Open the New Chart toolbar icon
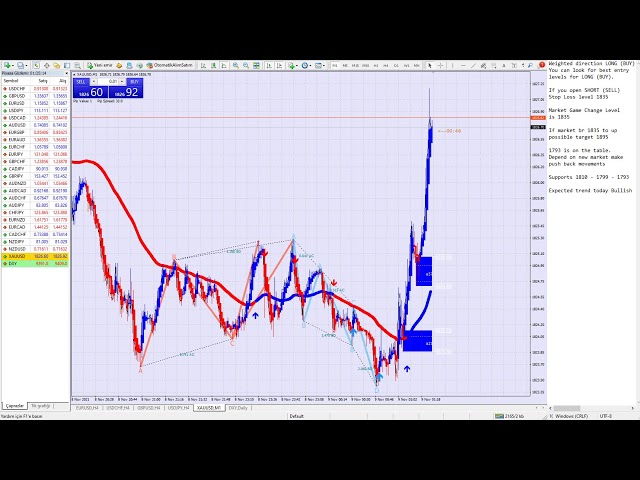640x480 pixels. pos(7,65)
